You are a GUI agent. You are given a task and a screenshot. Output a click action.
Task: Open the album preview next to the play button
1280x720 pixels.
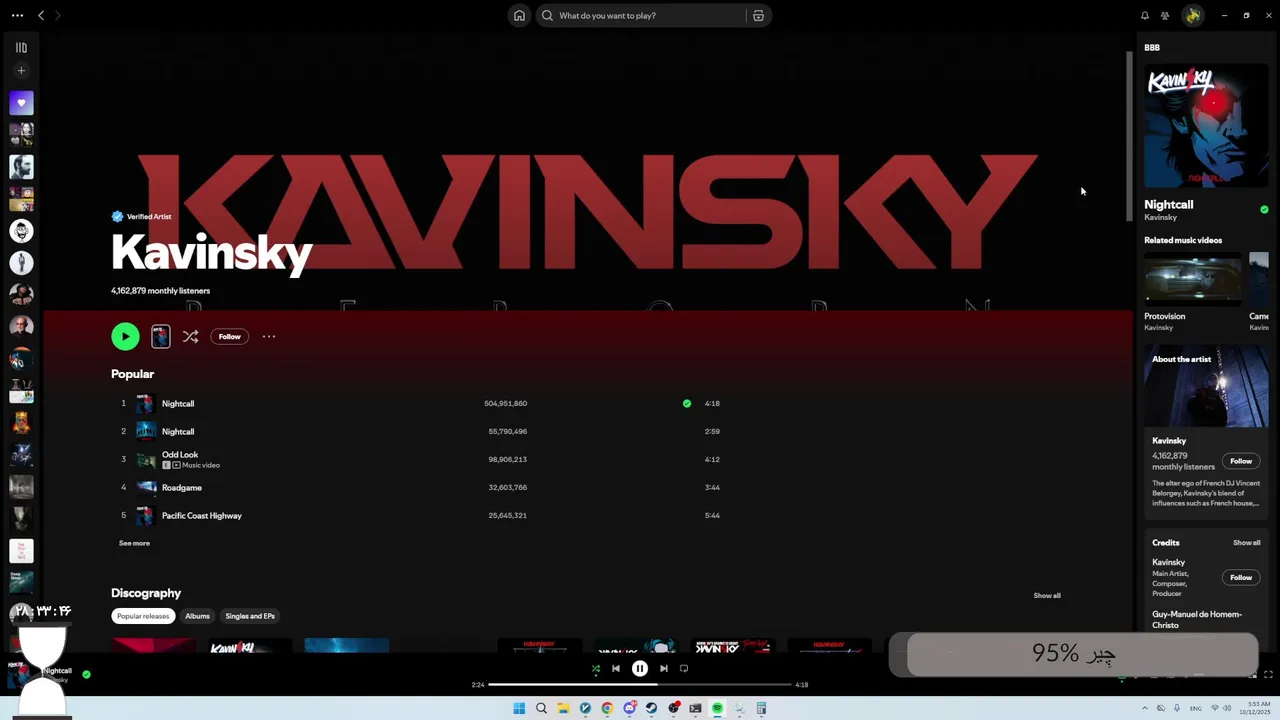click(161, 336)
